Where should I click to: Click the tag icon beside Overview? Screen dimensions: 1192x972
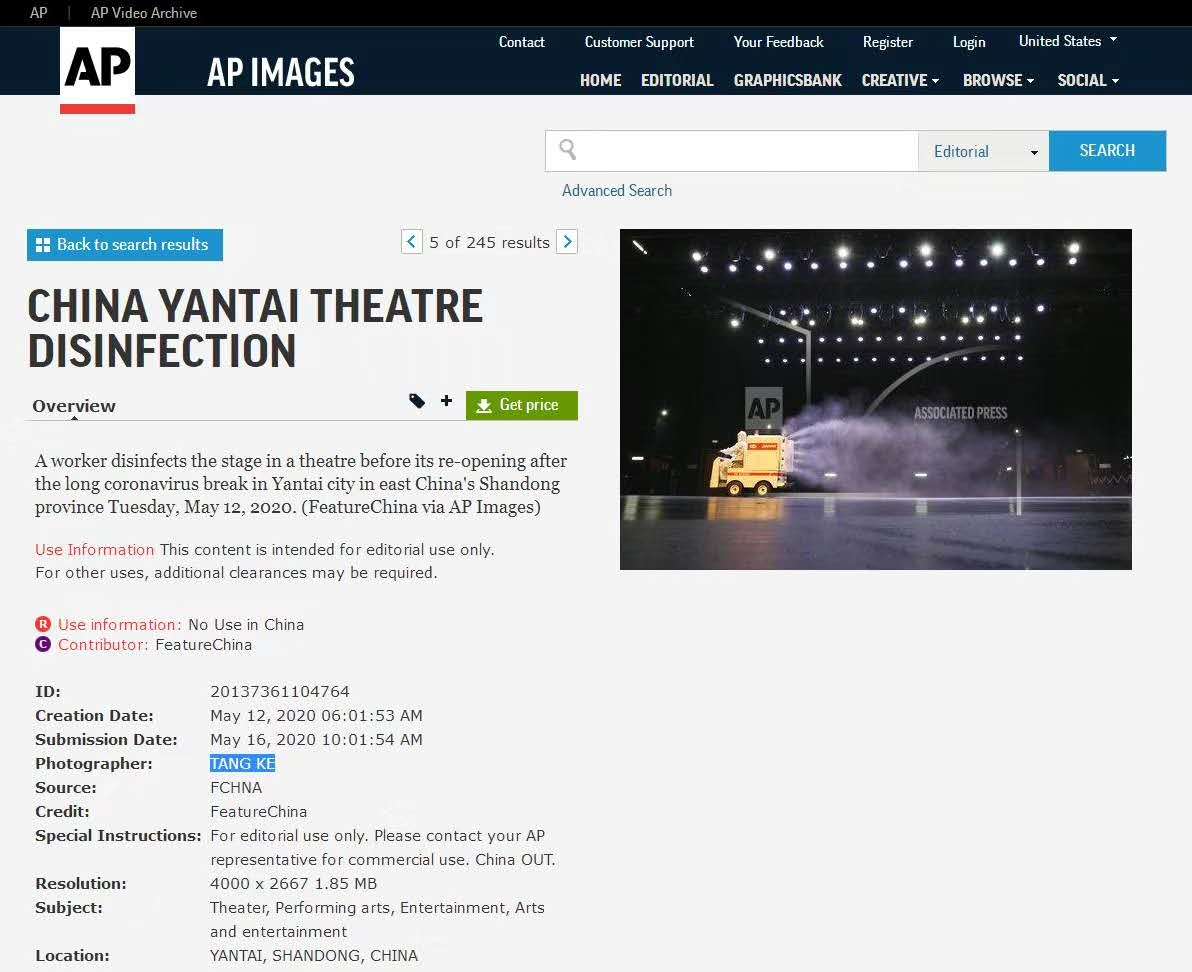click(417, 401)
